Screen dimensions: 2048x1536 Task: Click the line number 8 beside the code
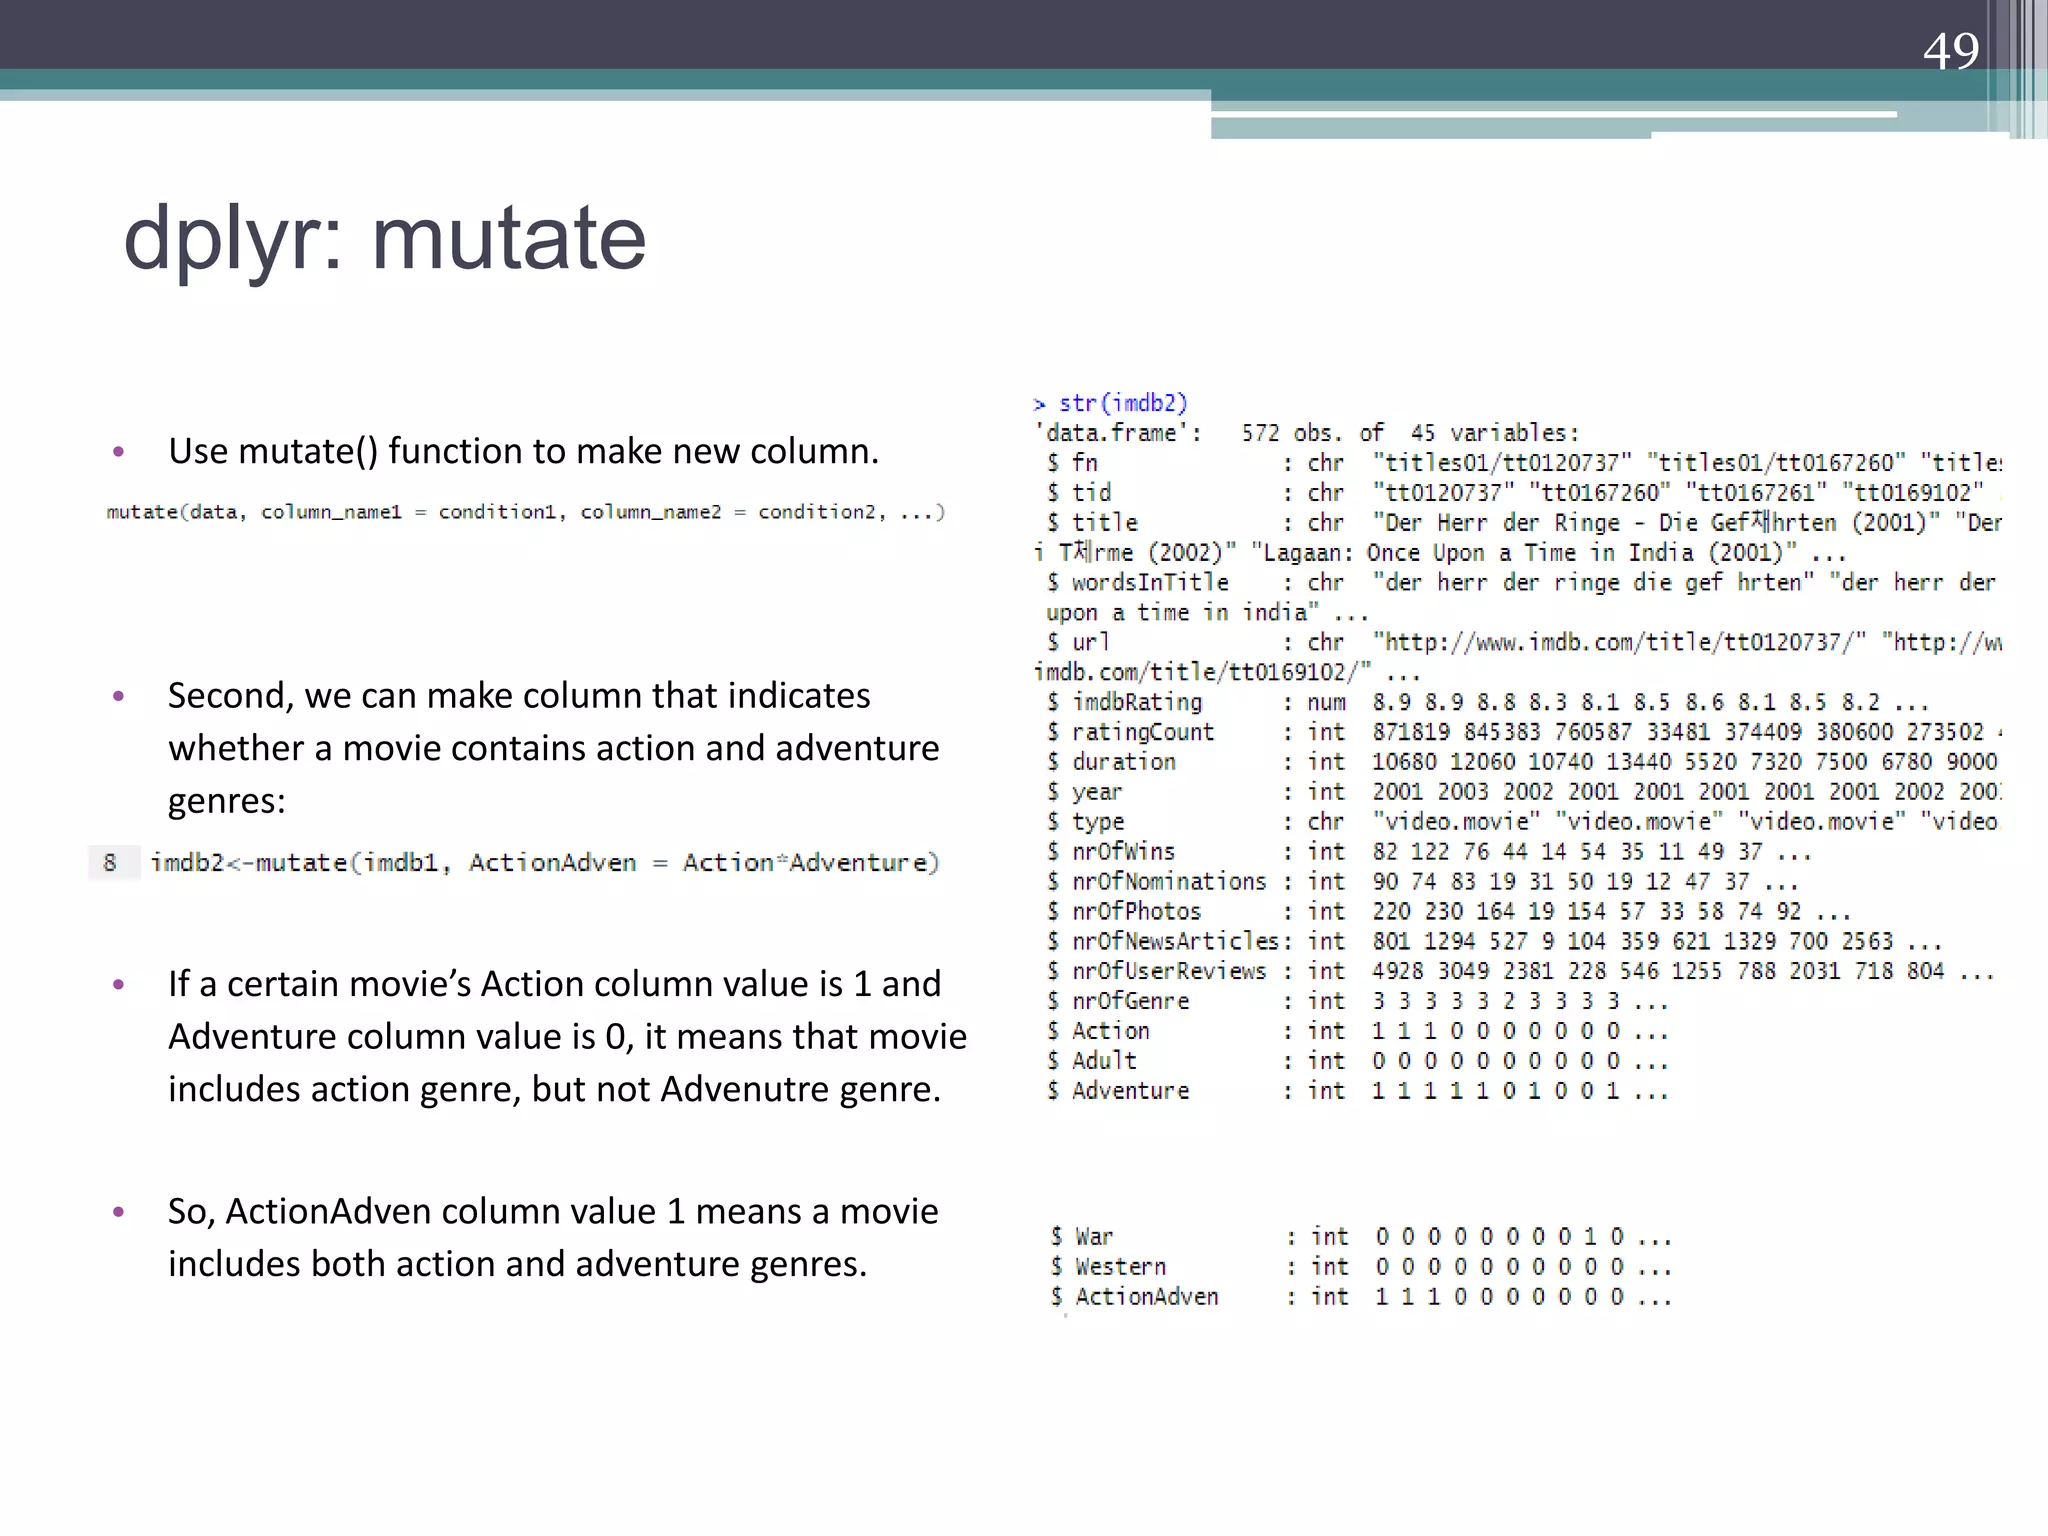point(110,862)
